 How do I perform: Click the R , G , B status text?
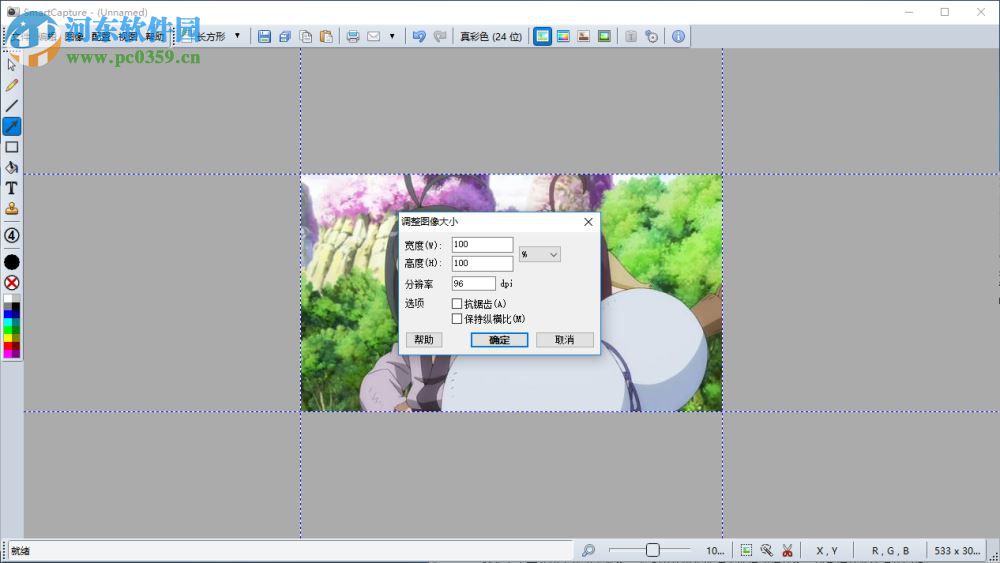(x=890, y=550)
